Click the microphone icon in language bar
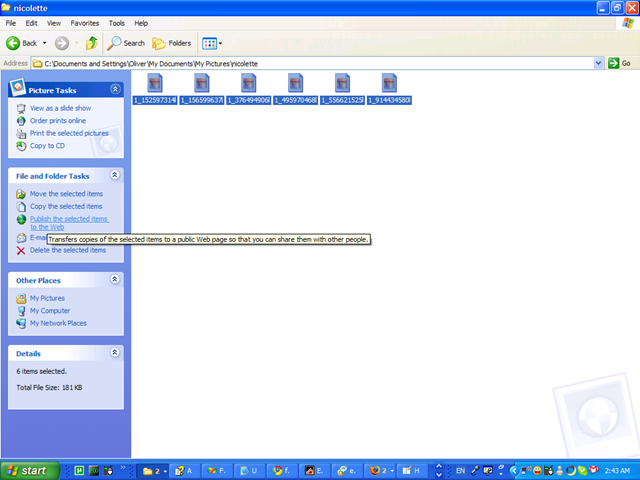The height and width of the screenshot is (480, 640). [x=475, y=471]
